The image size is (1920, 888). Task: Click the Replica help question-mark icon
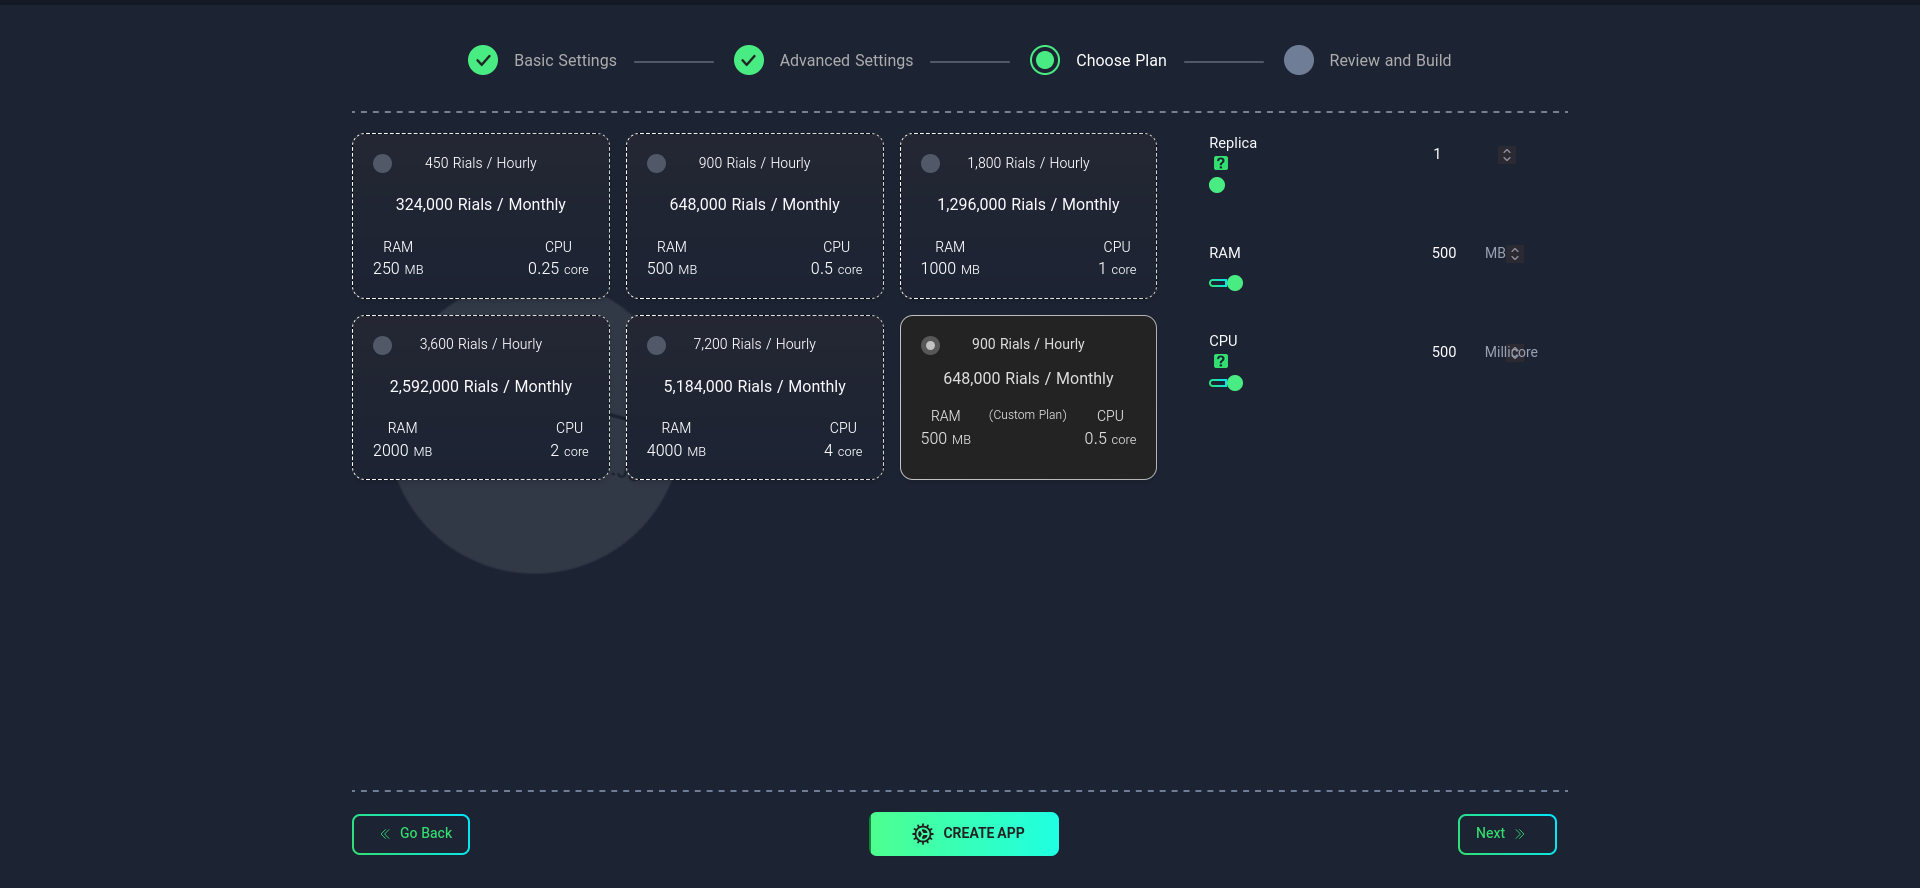pos(1220,163)
